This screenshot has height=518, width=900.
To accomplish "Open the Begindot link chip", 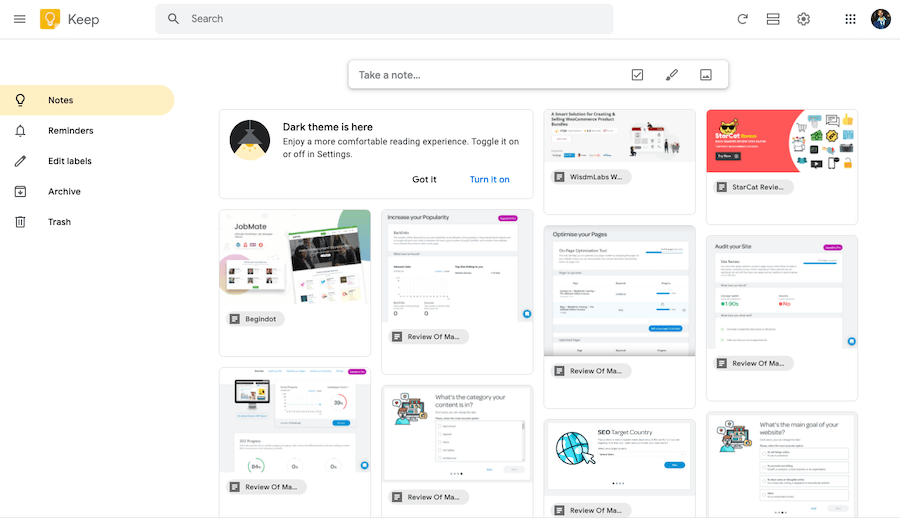I will click(x=256, y=319).
